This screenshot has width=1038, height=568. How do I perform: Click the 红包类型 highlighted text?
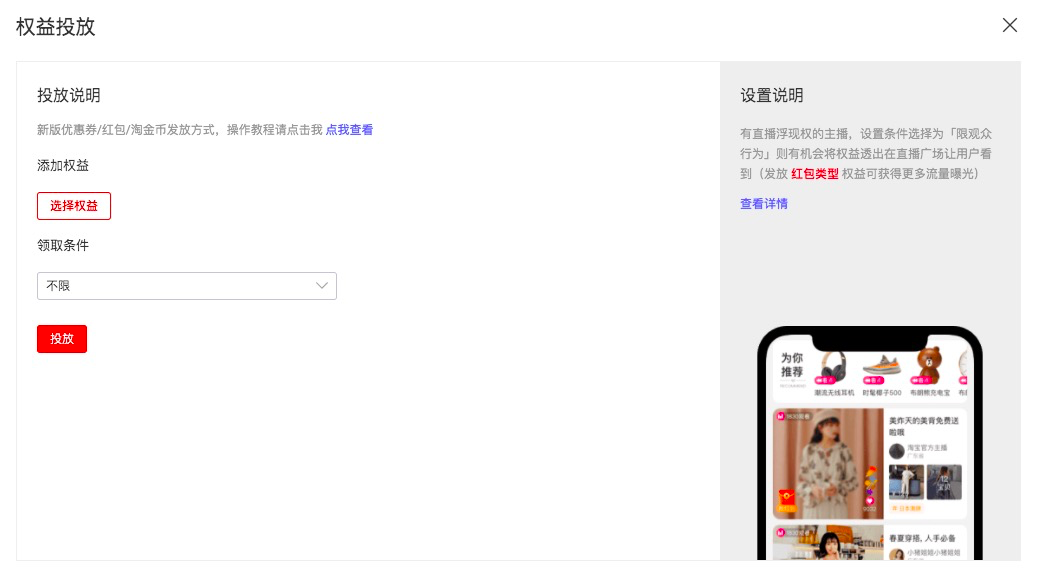[815, 174]
